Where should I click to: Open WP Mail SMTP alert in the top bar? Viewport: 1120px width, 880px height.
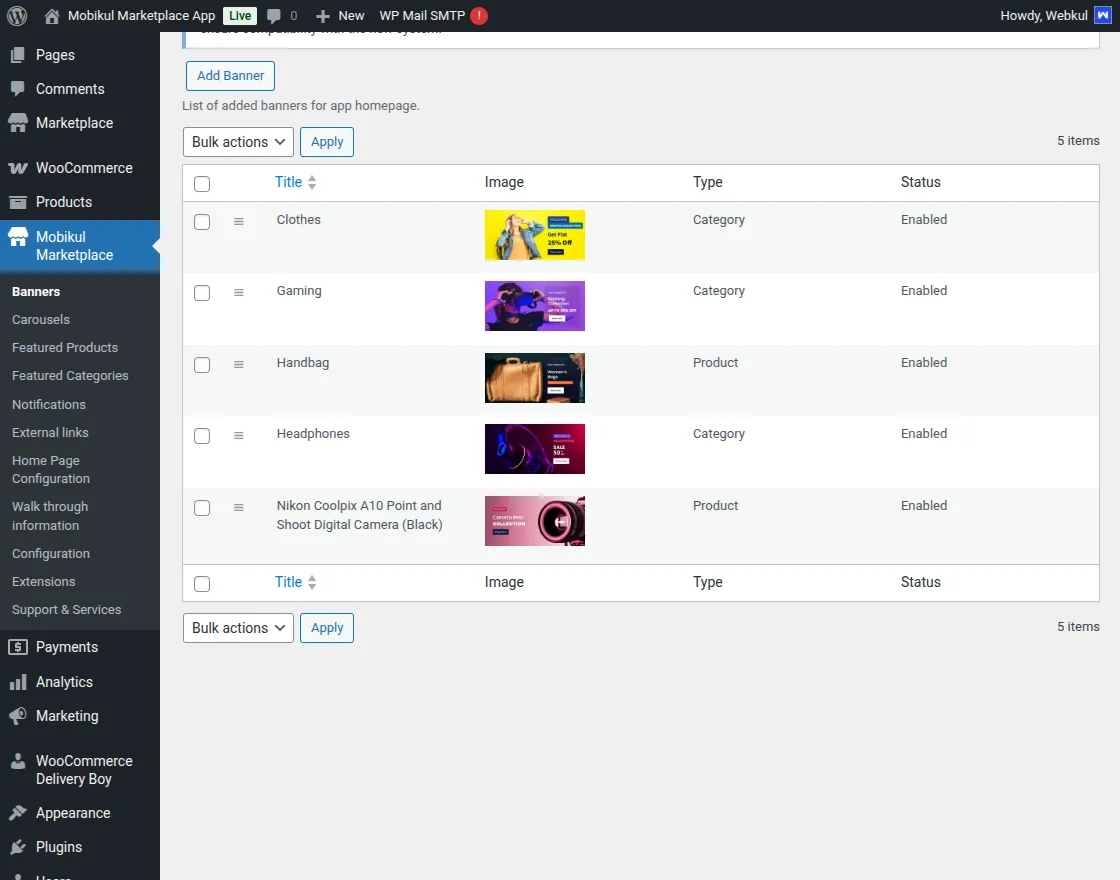(477, 15)
